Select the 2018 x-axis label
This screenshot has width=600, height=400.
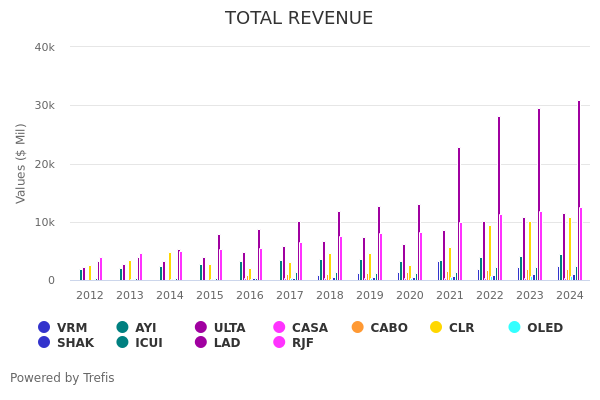[x=330, y=296]
